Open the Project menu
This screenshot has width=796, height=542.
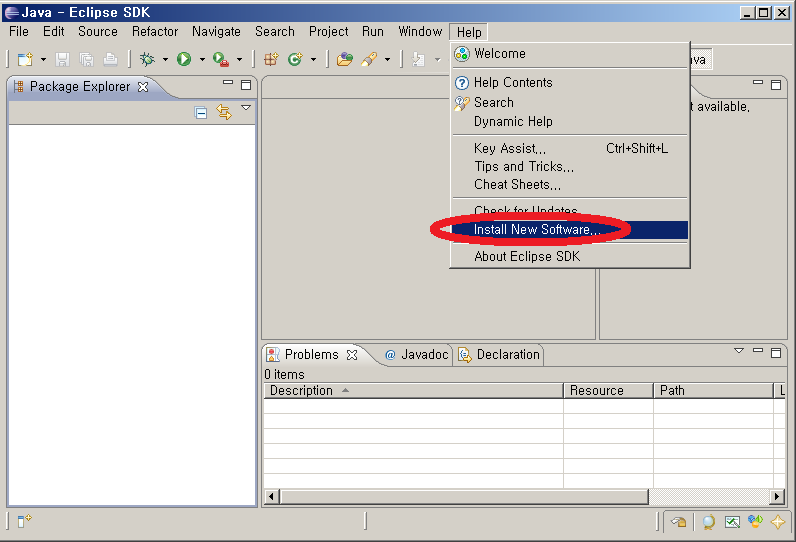[x=328, y=31]
